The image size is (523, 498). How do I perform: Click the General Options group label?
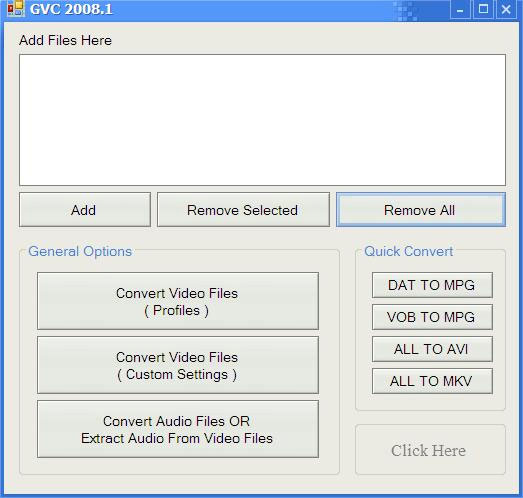[80, 252]
